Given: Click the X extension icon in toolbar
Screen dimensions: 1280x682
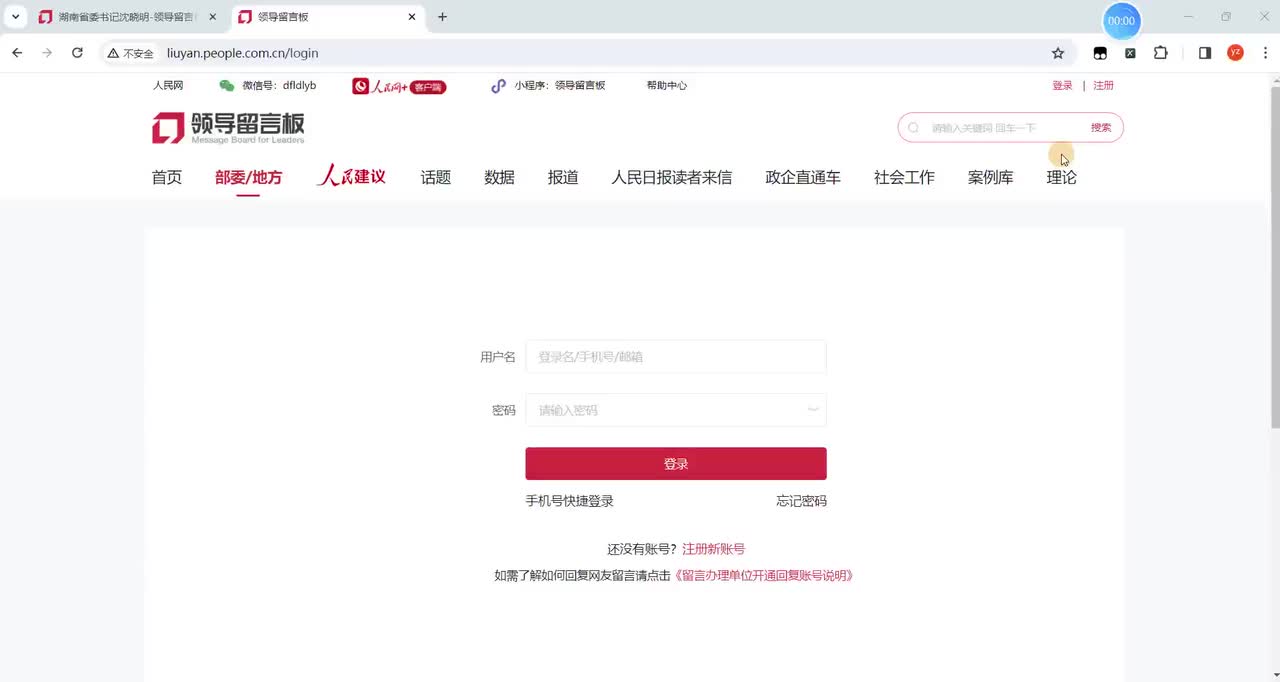Looking at the screenshot, I should (x=1130, y=53).
